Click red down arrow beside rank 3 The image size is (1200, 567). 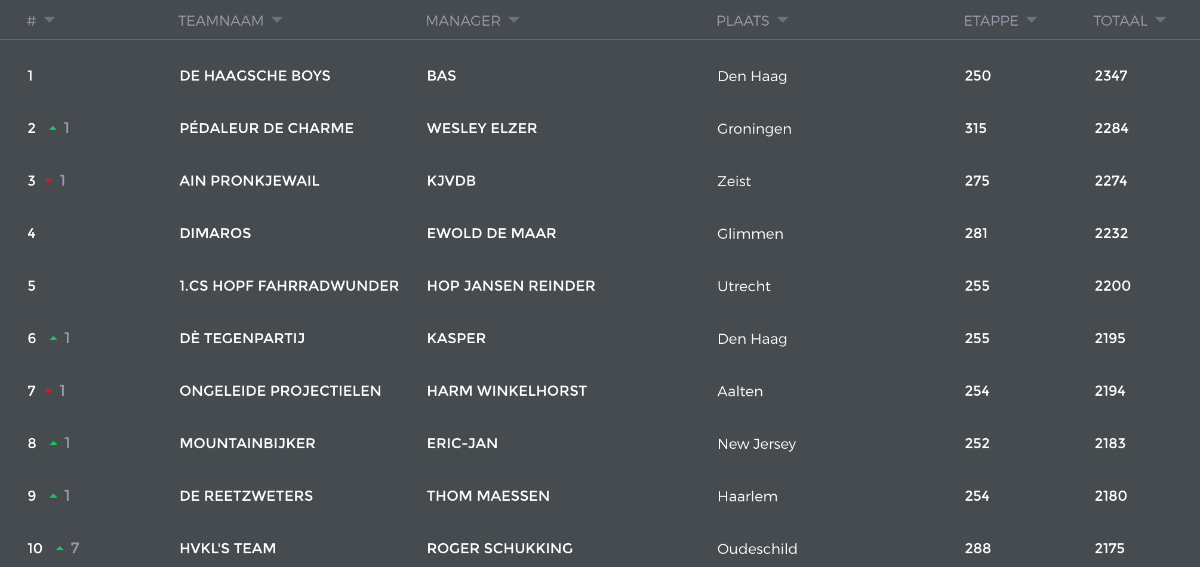click(49, 181)
